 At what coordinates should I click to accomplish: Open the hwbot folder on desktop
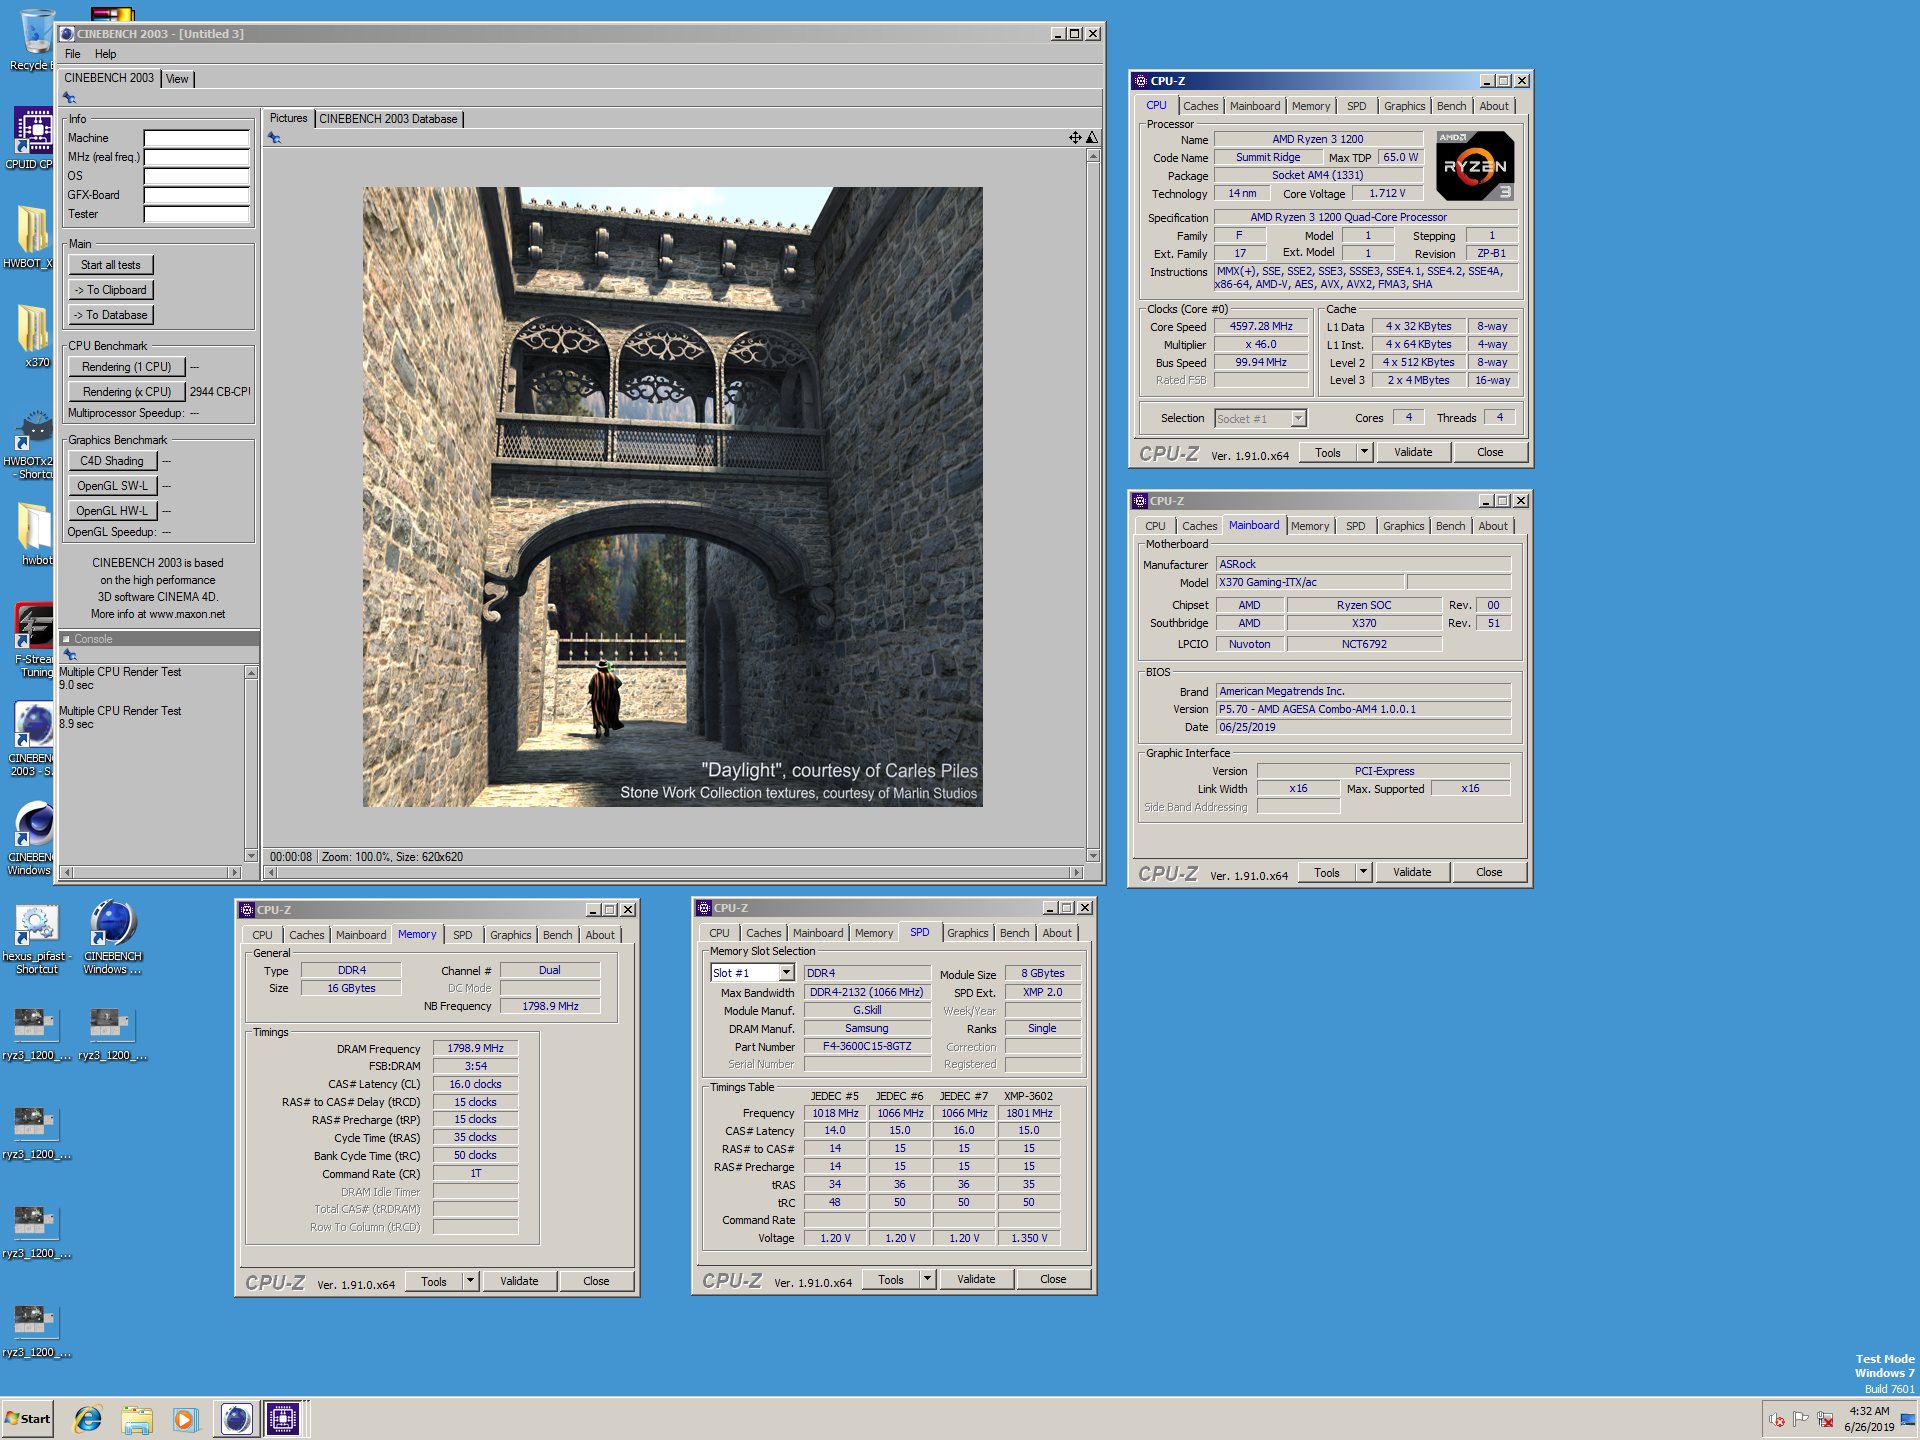pos(35,534)
